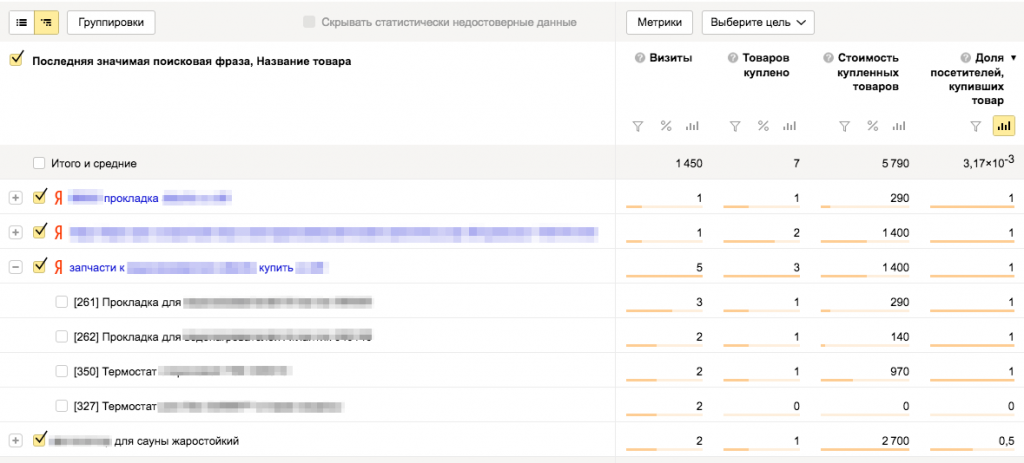Select the [261] Прокладка для product row
1024x463 pixels.
click(62, 302)
